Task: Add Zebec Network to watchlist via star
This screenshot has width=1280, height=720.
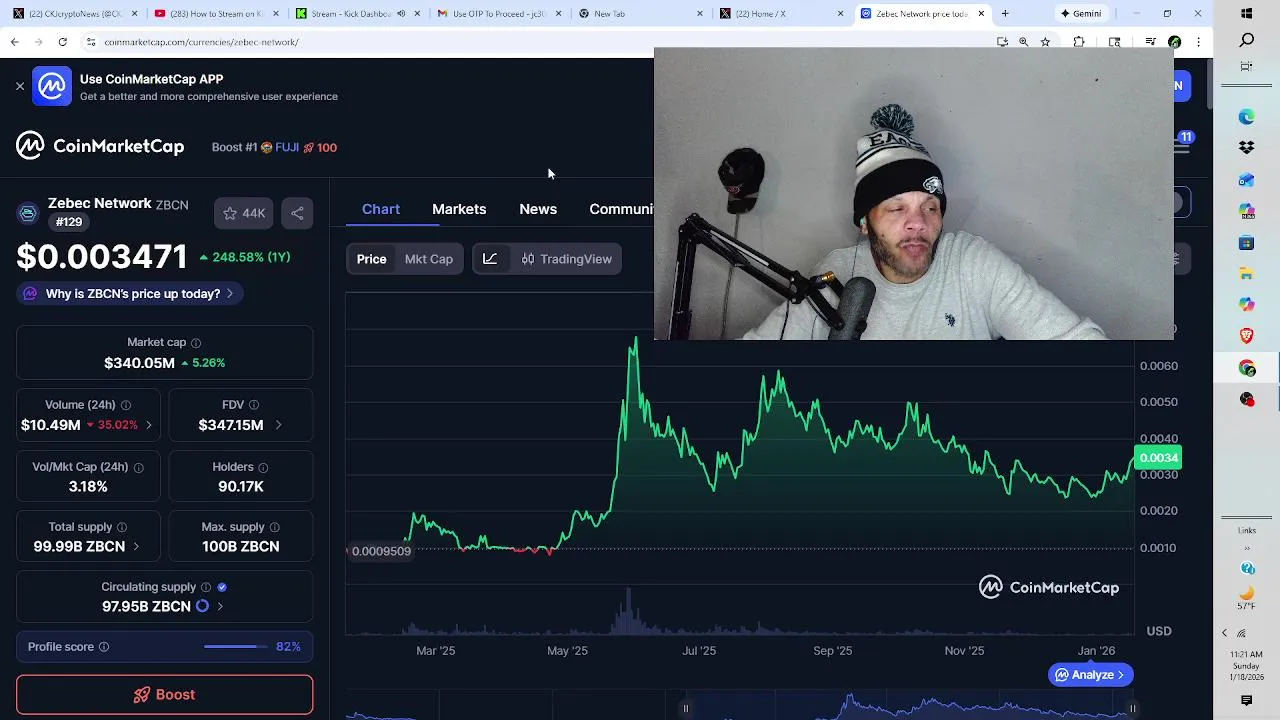Action: point(230,213)
